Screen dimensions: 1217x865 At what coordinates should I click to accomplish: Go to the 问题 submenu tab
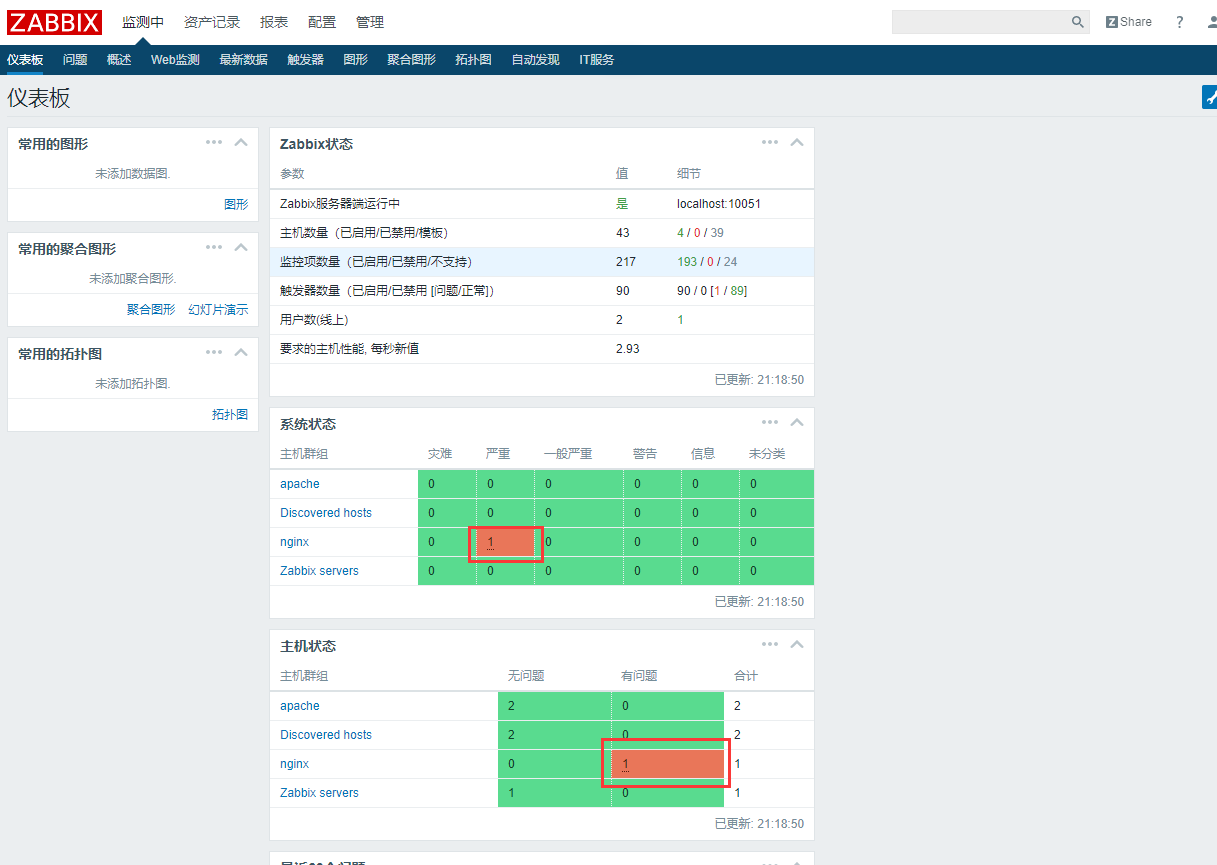[75, 60]
